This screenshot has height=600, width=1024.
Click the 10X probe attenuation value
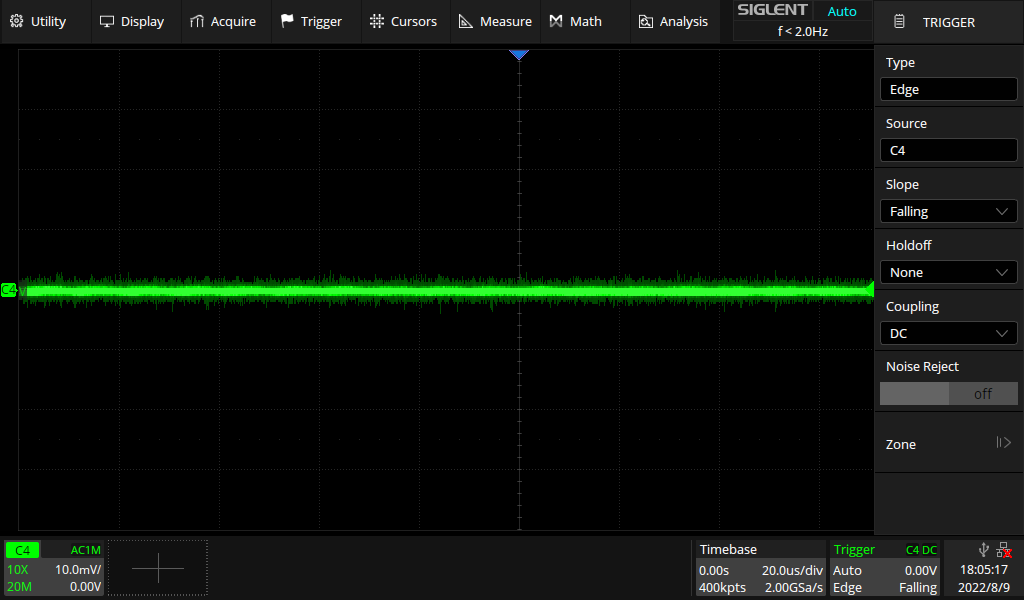click(x=18, y=569)
